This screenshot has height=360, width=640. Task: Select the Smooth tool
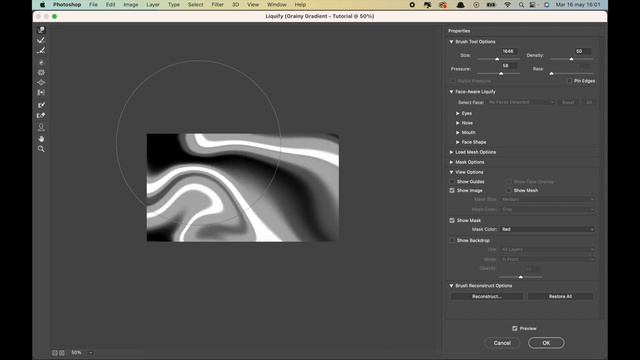pos(41,51)
